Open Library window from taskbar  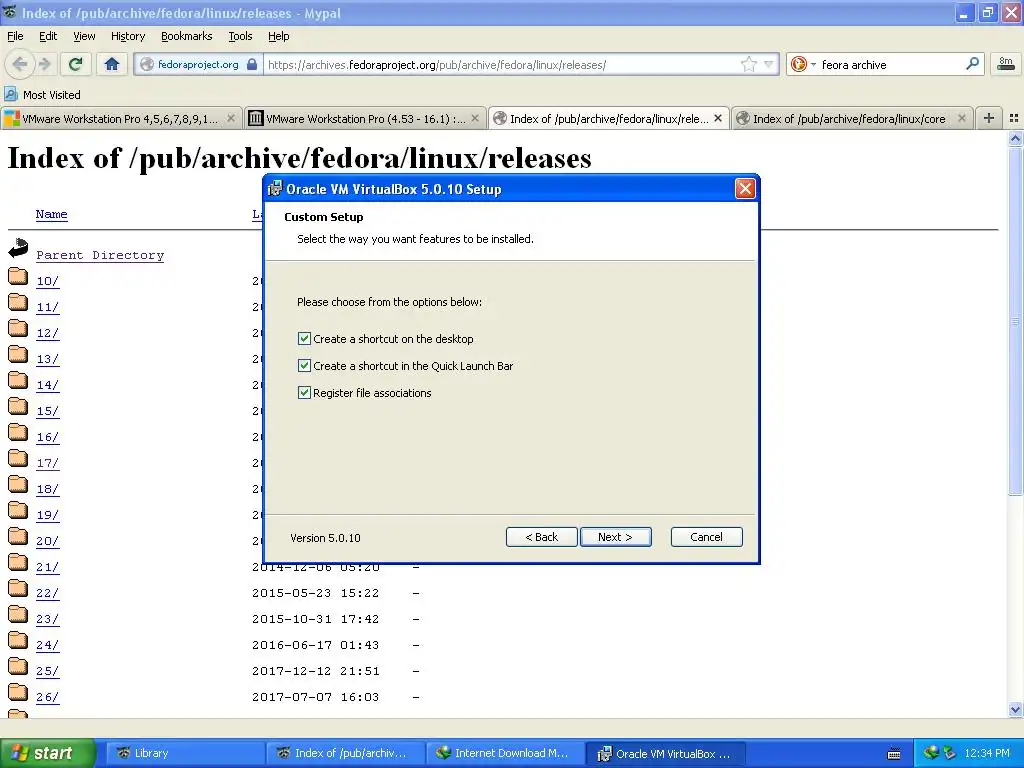pyautogui.click(x=185, y=753)
